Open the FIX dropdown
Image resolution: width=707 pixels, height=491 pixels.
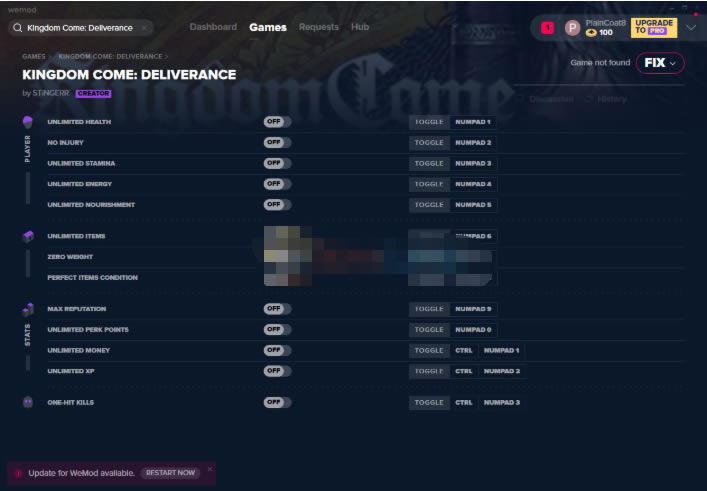[660, 63]
